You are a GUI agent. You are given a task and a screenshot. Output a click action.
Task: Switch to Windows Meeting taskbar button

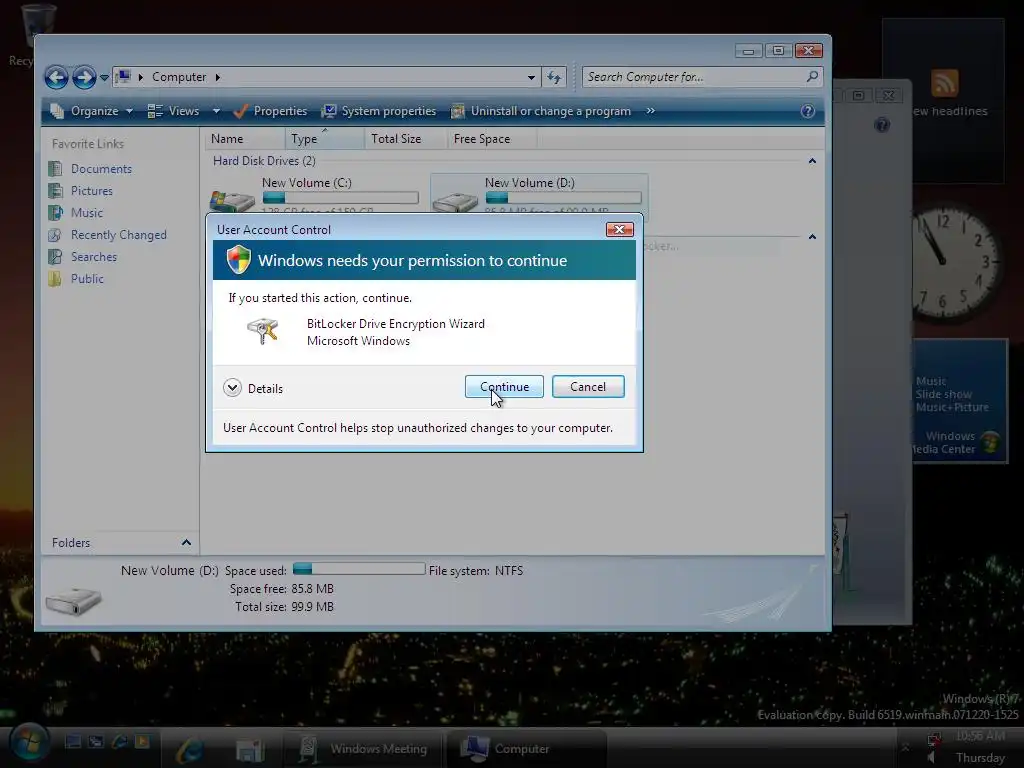click(x=363, y=748)
